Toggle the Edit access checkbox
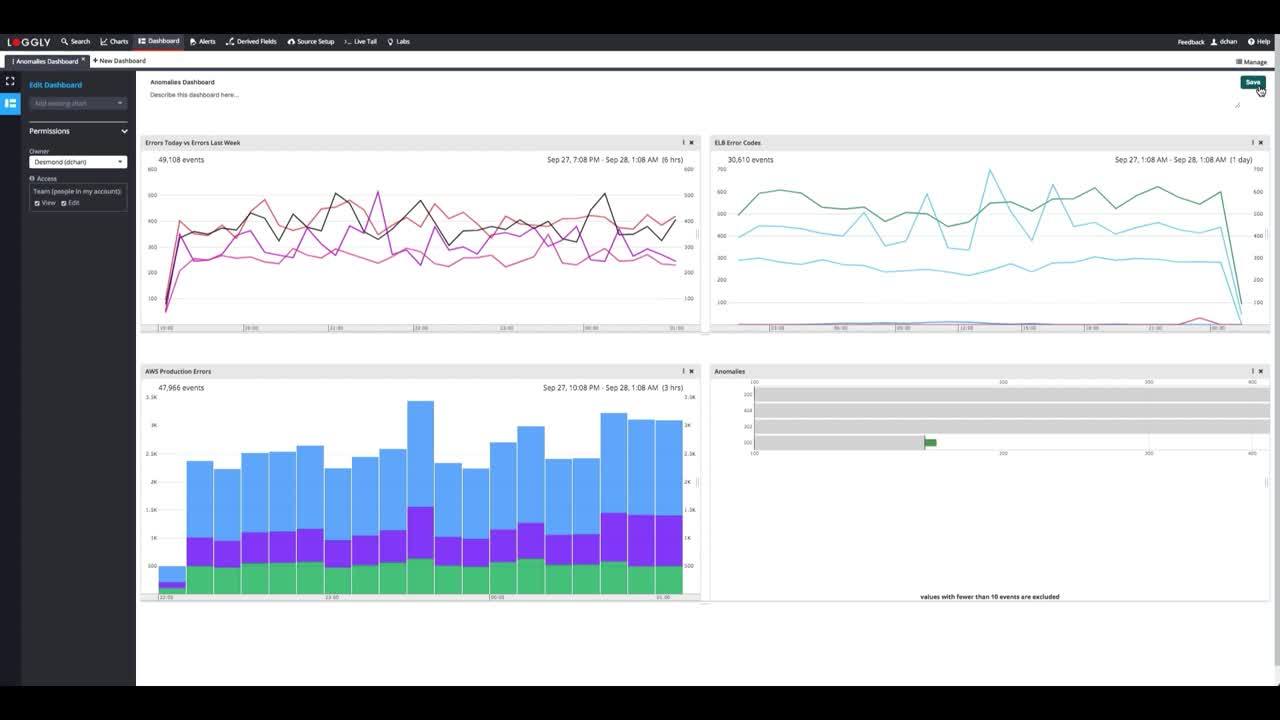The height and width of the screenshot is (720, 1280). pos(63,203)
